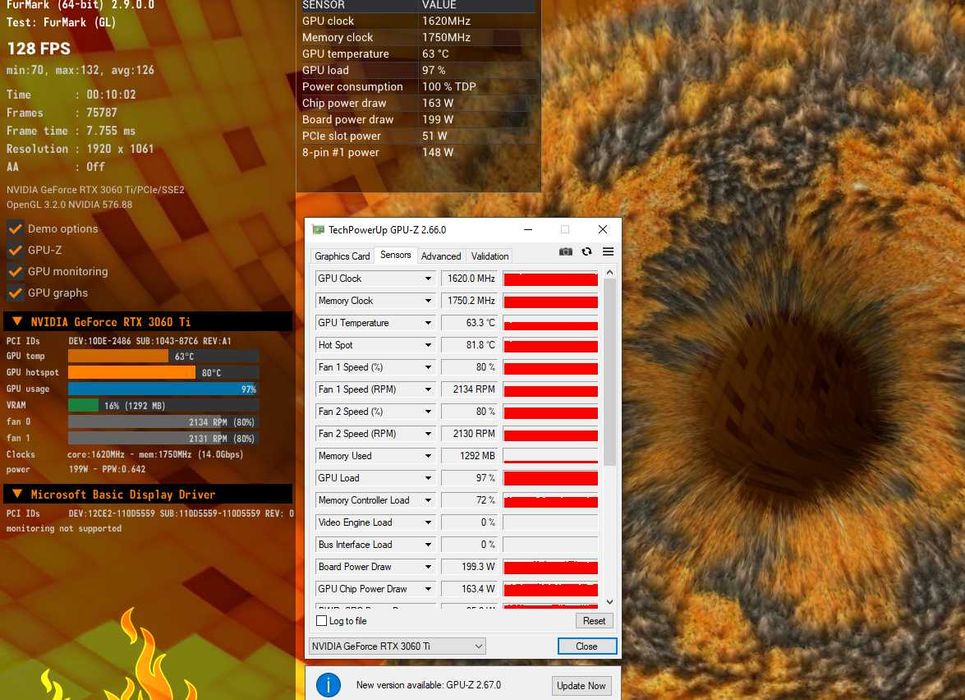Open the Fan 2 Speed (%) dropdown
965x700 pixels.
click(x=428, y=411)
